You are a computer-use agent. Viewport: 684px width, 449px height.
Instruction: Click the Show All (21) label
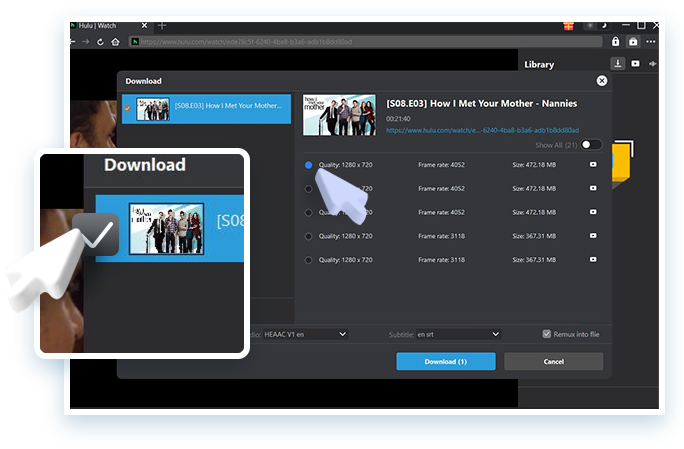click(556, 145)
